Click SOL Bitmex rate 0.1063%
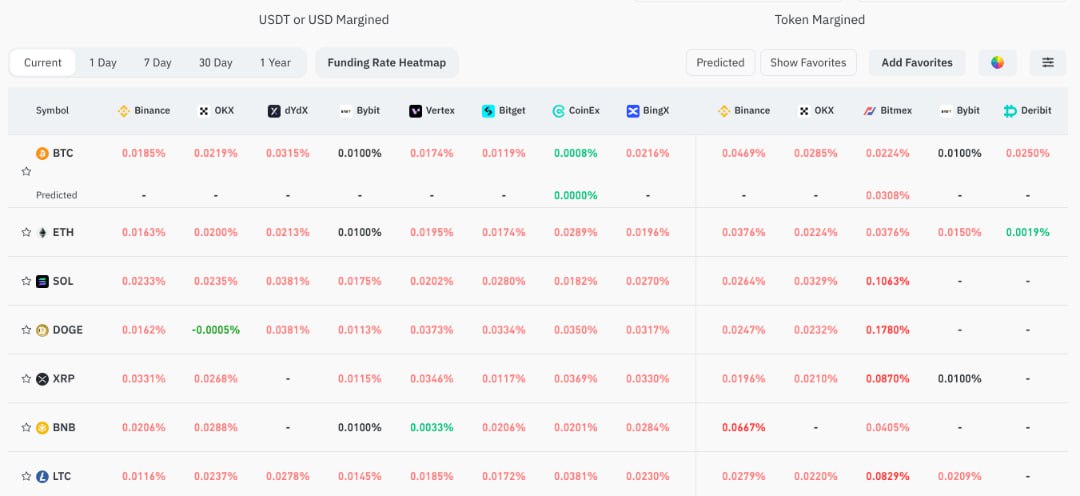The height and width of the screenshot is (496, 1080). pos(888,281)
